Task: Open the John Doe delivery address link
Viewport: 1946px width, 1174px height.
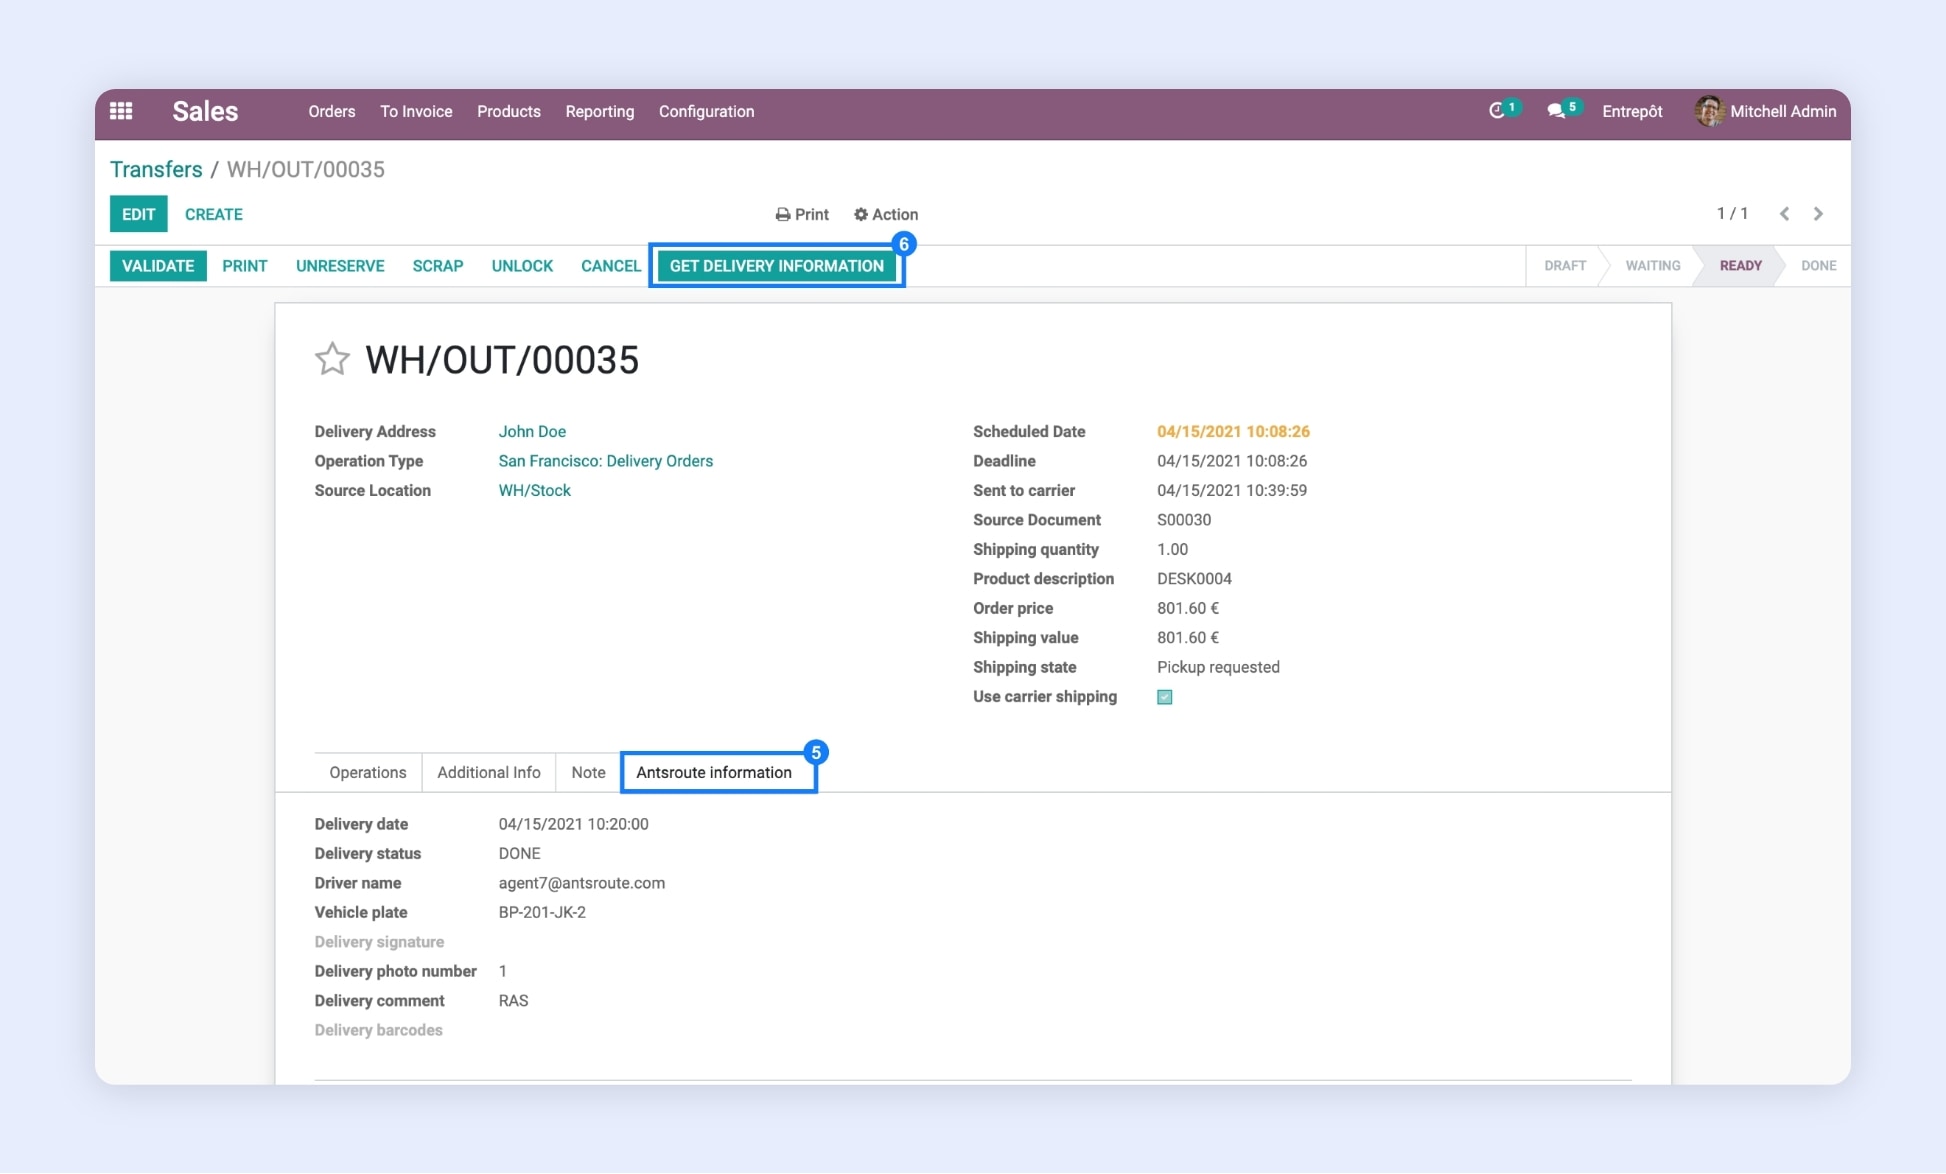Action: pos(532,431)
